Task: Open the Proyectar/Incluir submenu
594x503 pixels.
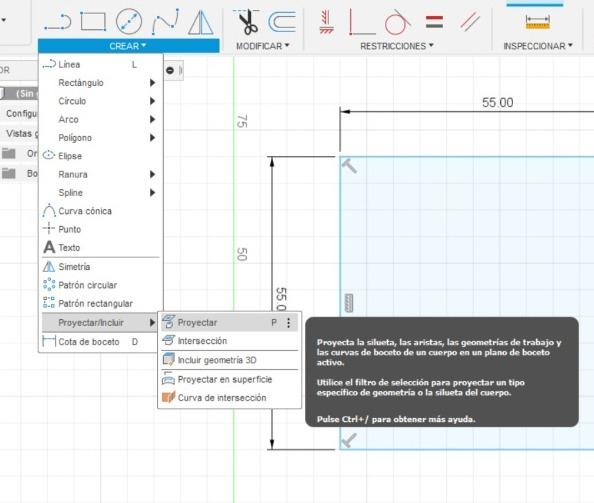Action: coord(100,323)
